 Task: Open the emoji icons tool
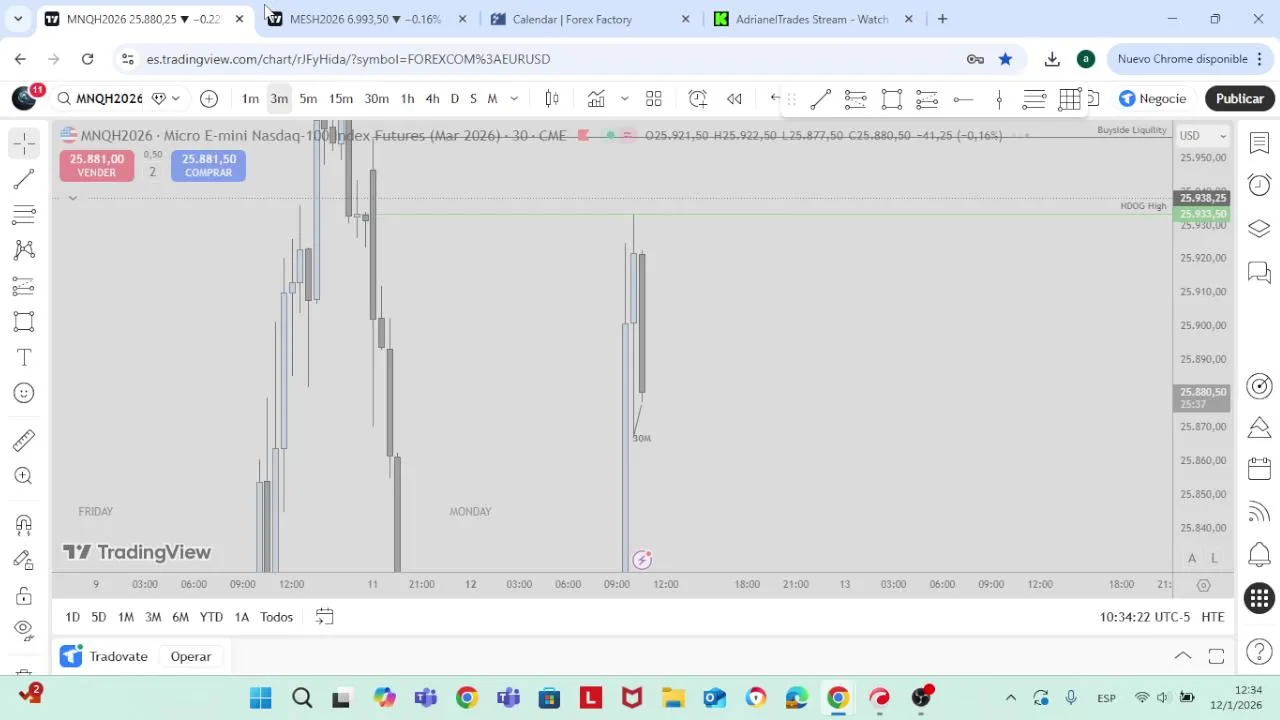point(24,393)
